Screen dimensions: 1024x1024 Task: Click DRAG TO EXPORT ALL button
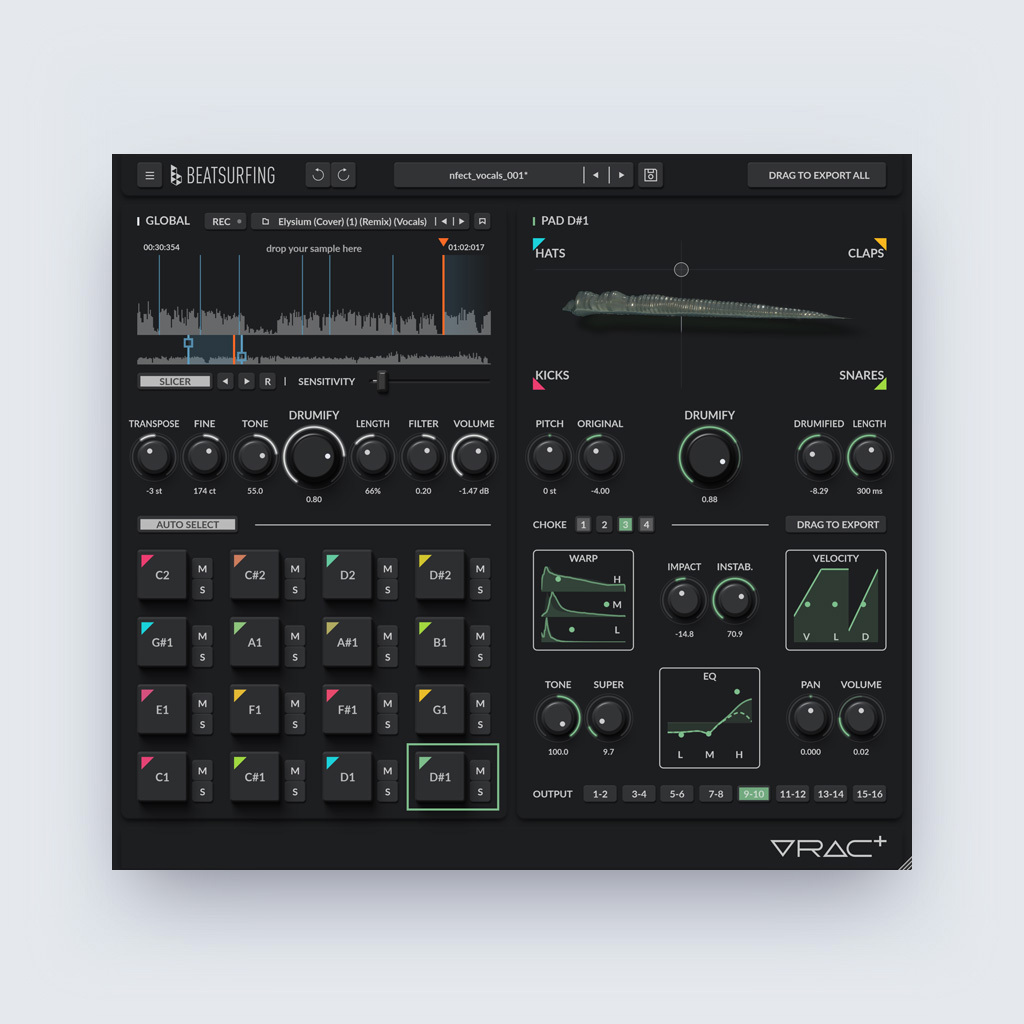(x=818, y=175)
